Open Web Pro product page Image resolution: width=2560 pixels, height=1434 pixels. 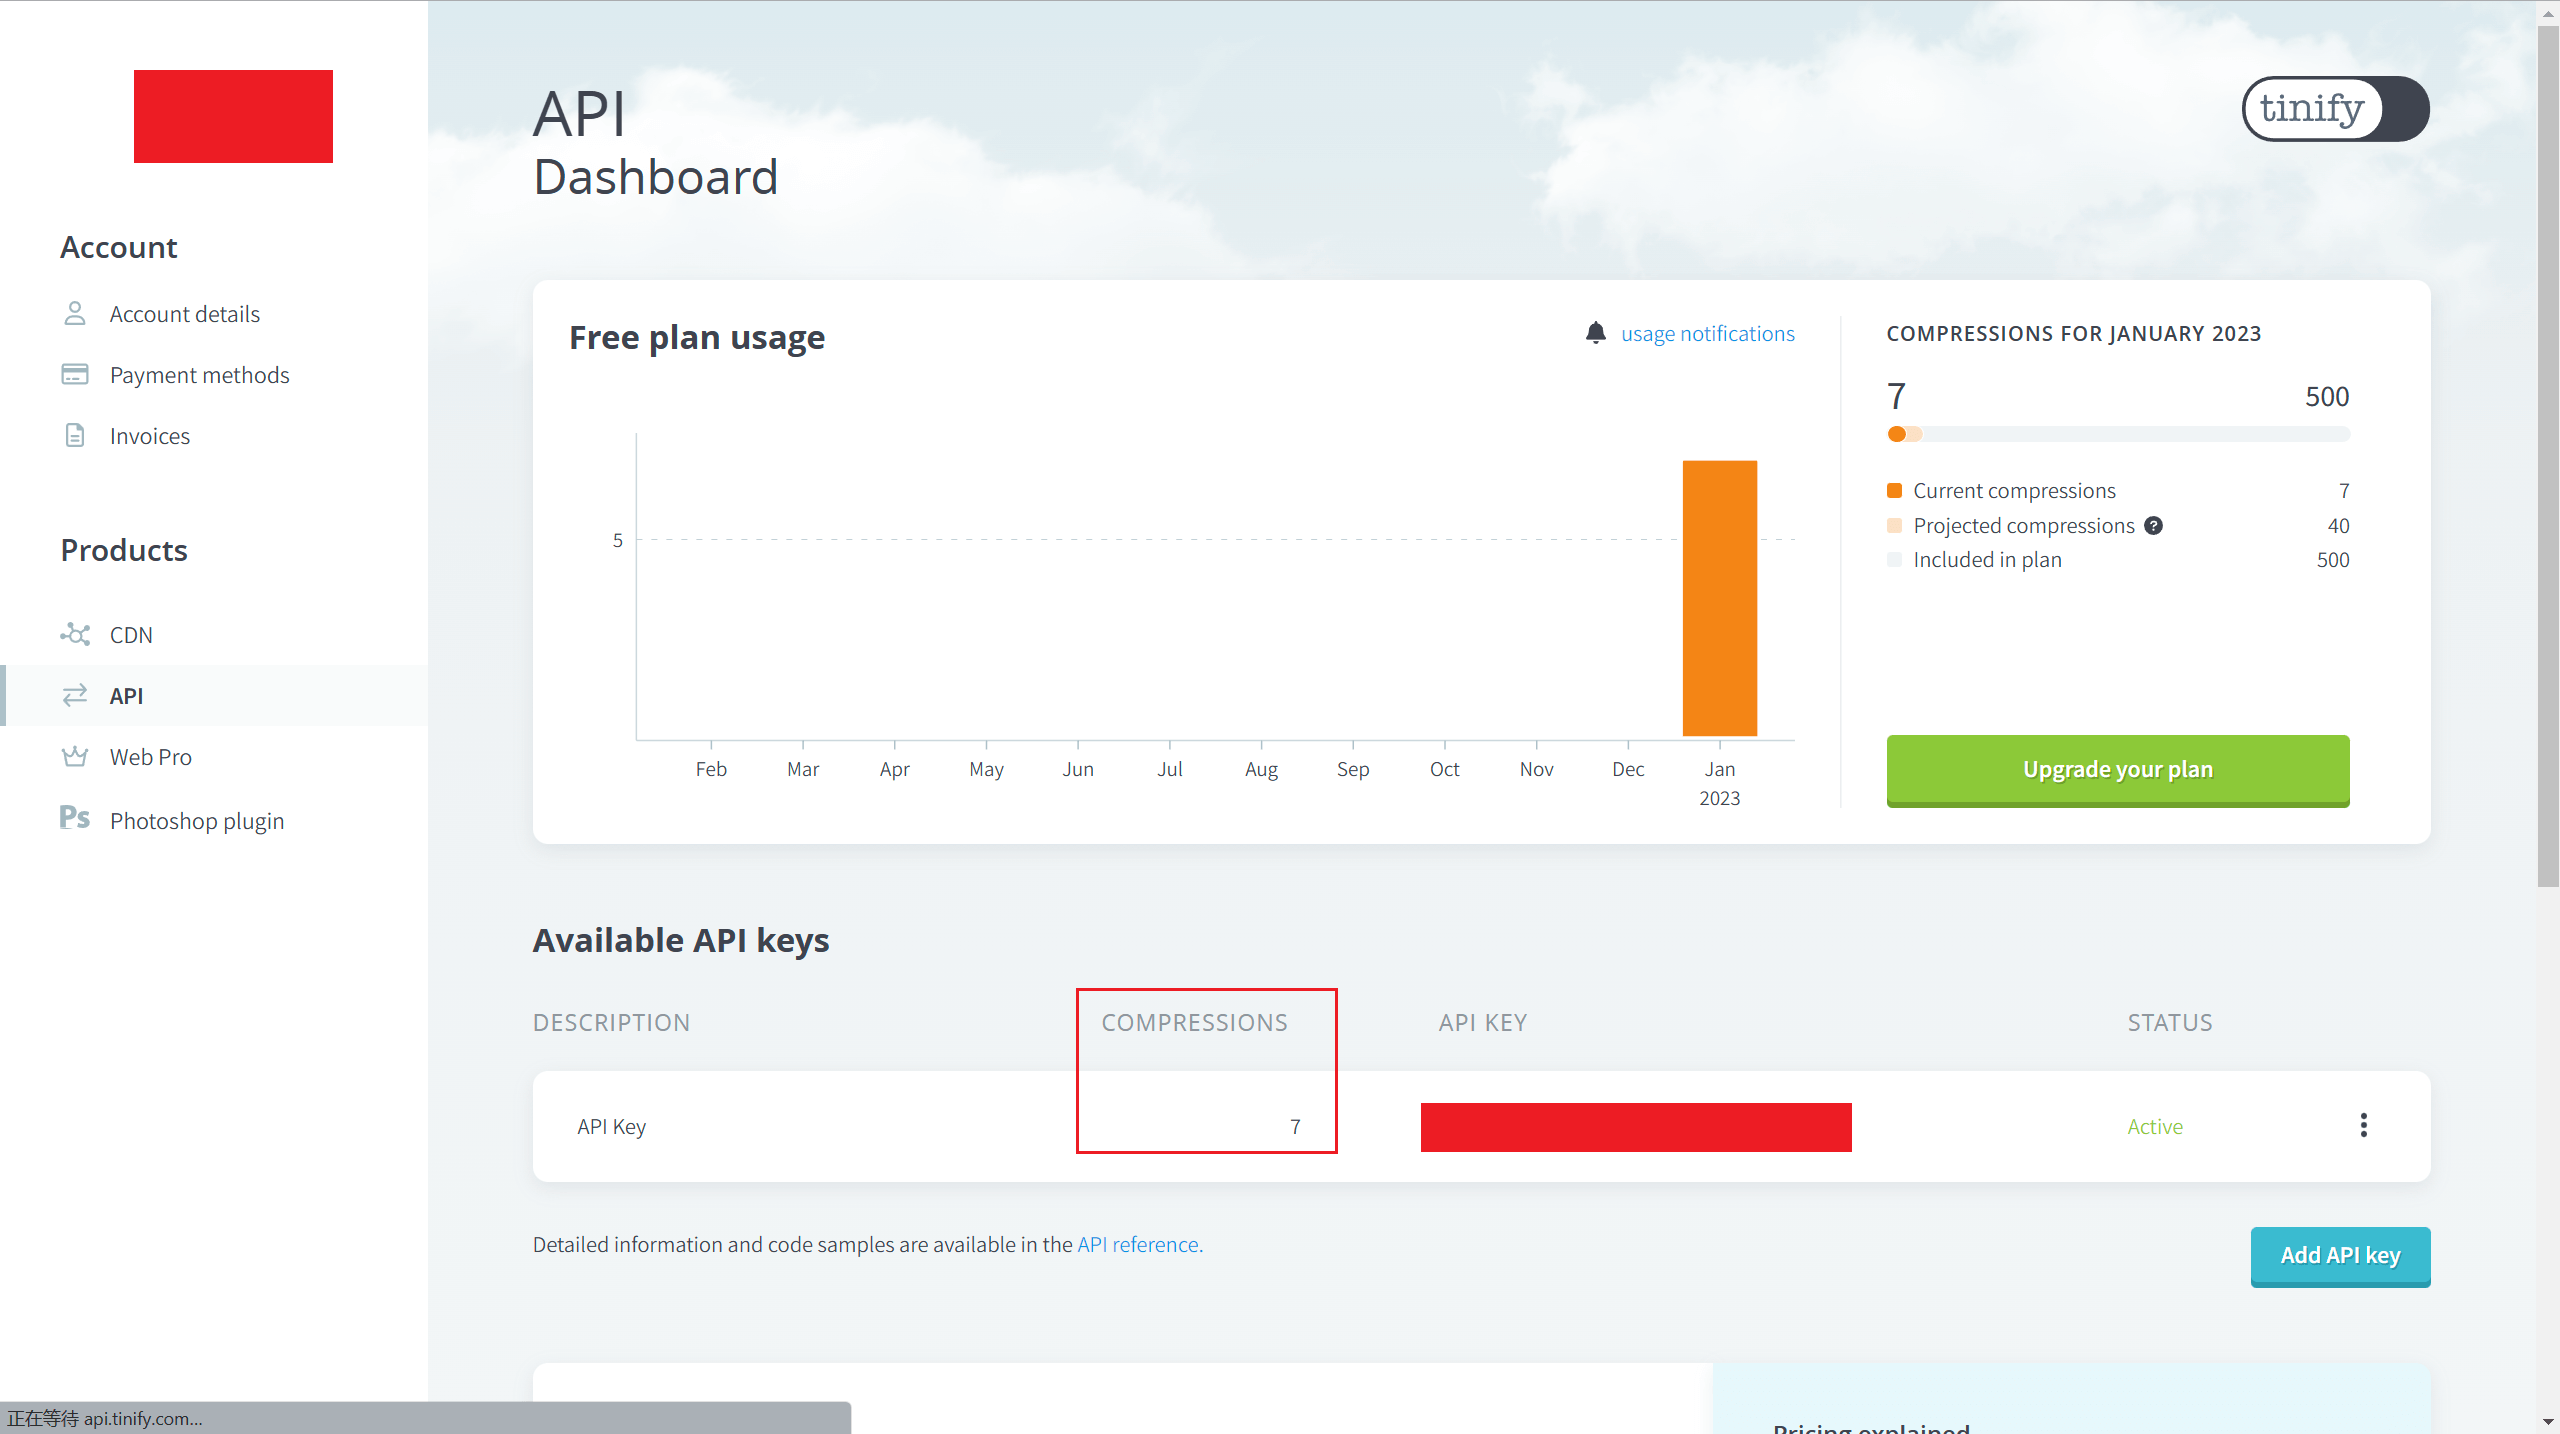(151, 757)
